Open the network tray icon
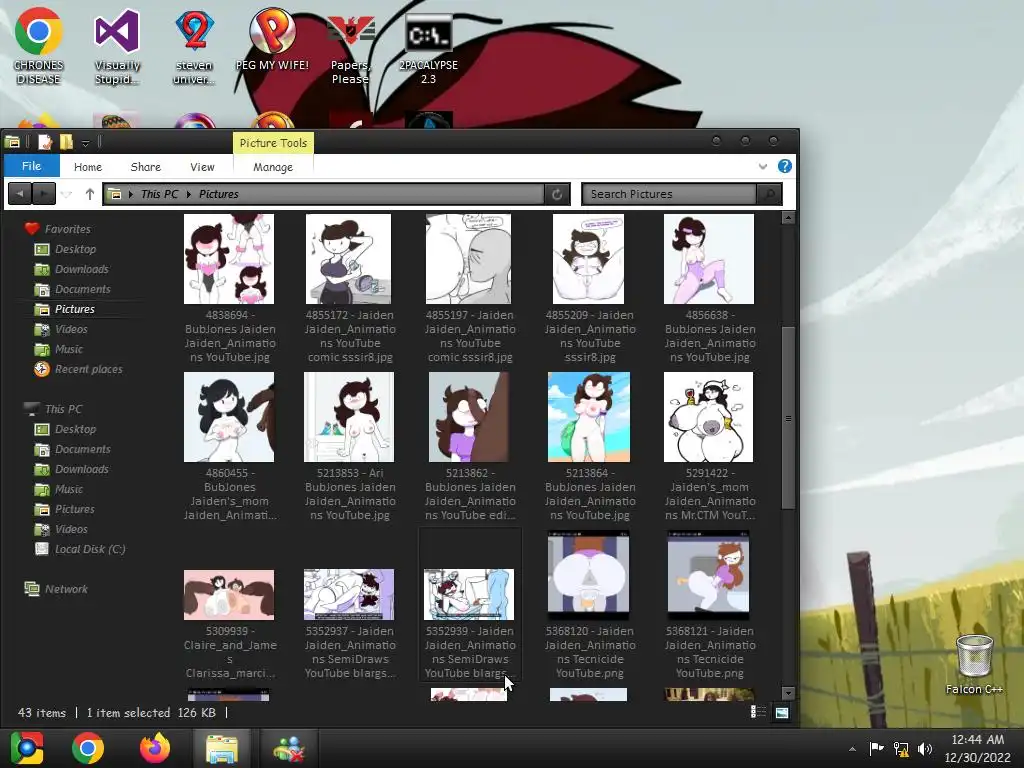The width and height of the screenshot is (1024, 768). pos(901,748)
